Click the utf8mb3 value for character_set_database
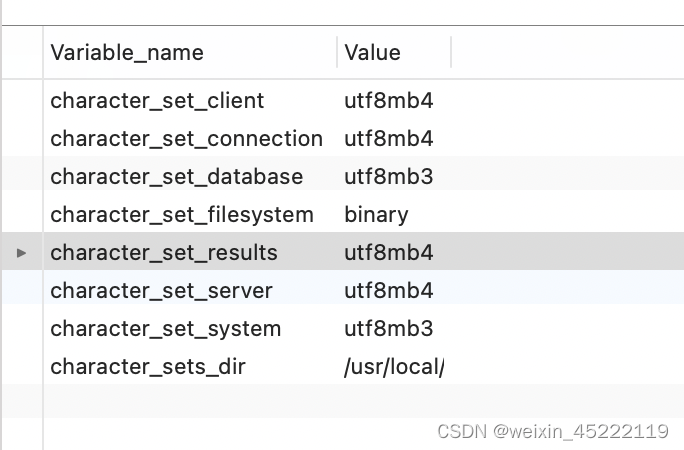The height and width of the screenshot is (450, 684). [389, 177]
